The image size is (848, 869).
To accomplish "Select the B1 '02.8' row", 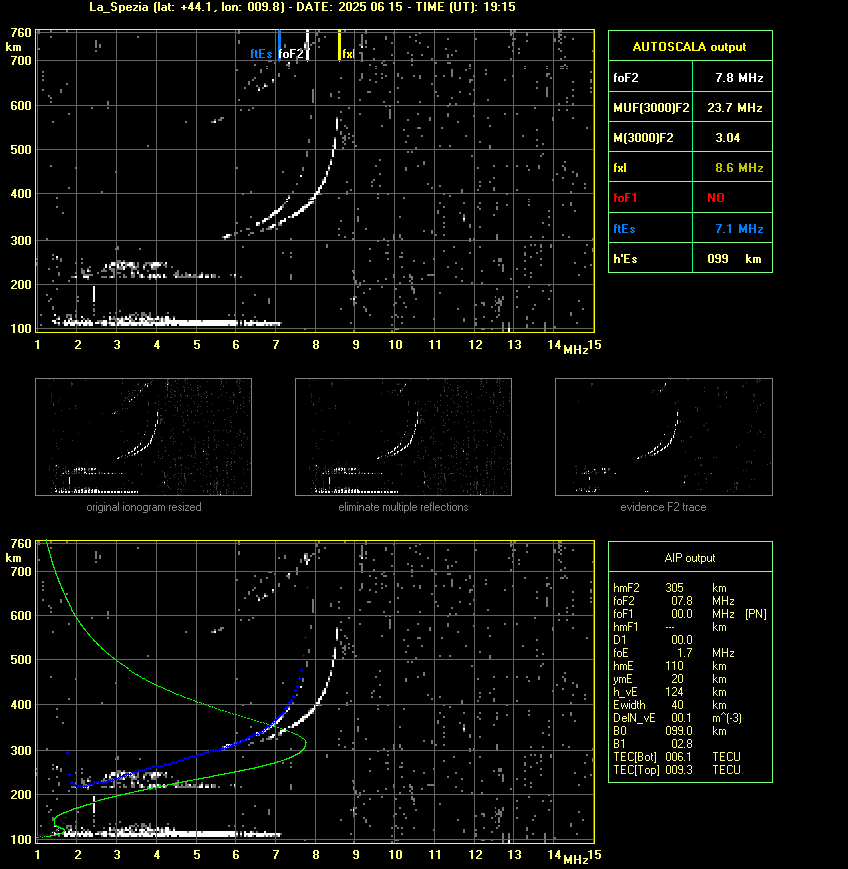I will (x=653, y=744).
